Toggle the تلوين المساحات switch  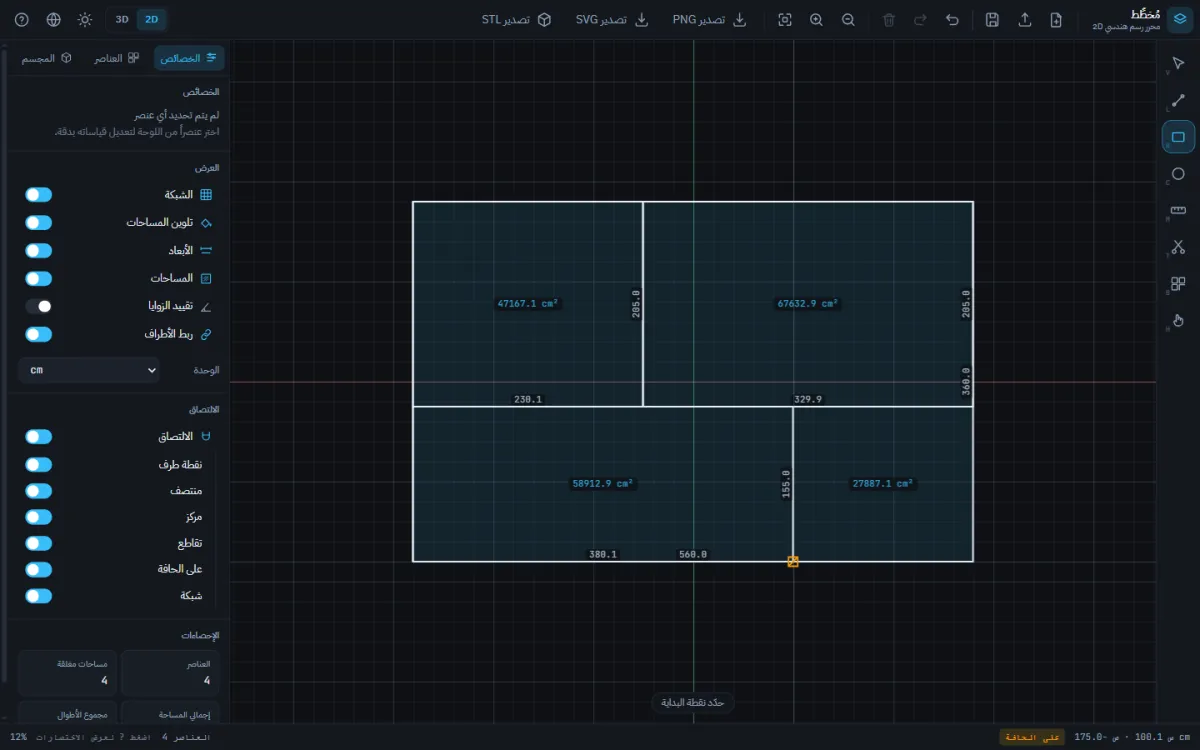coord(38,223)
